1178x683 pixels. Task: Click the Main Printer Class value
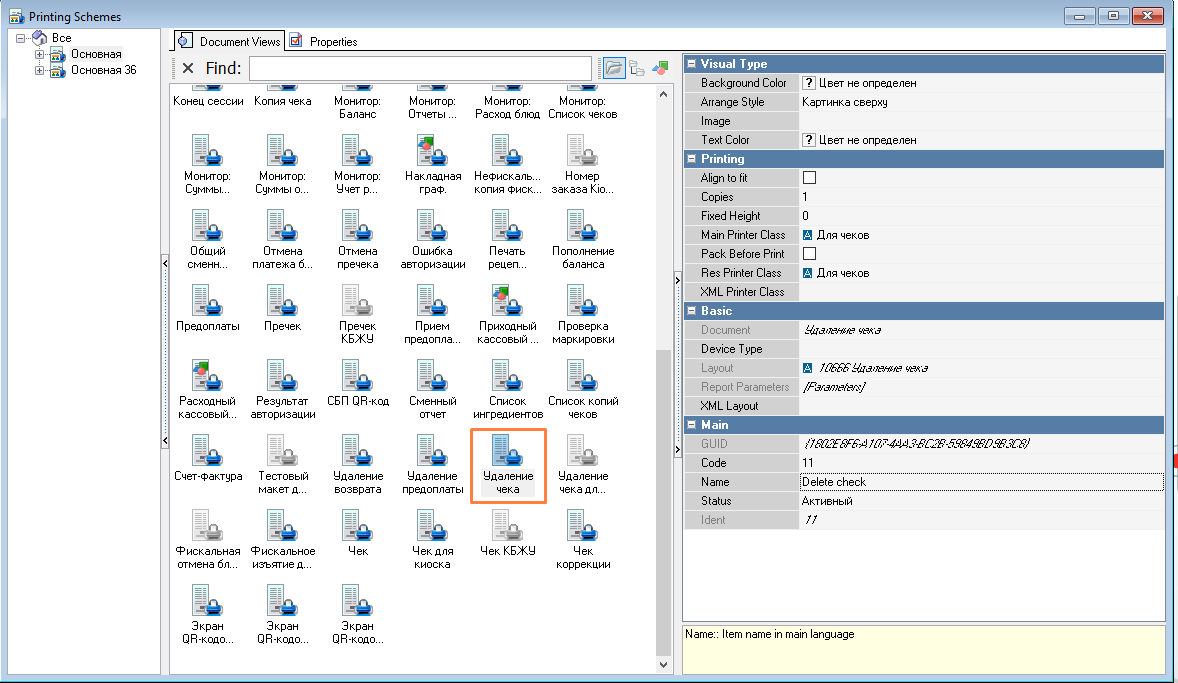click(981, 234)
